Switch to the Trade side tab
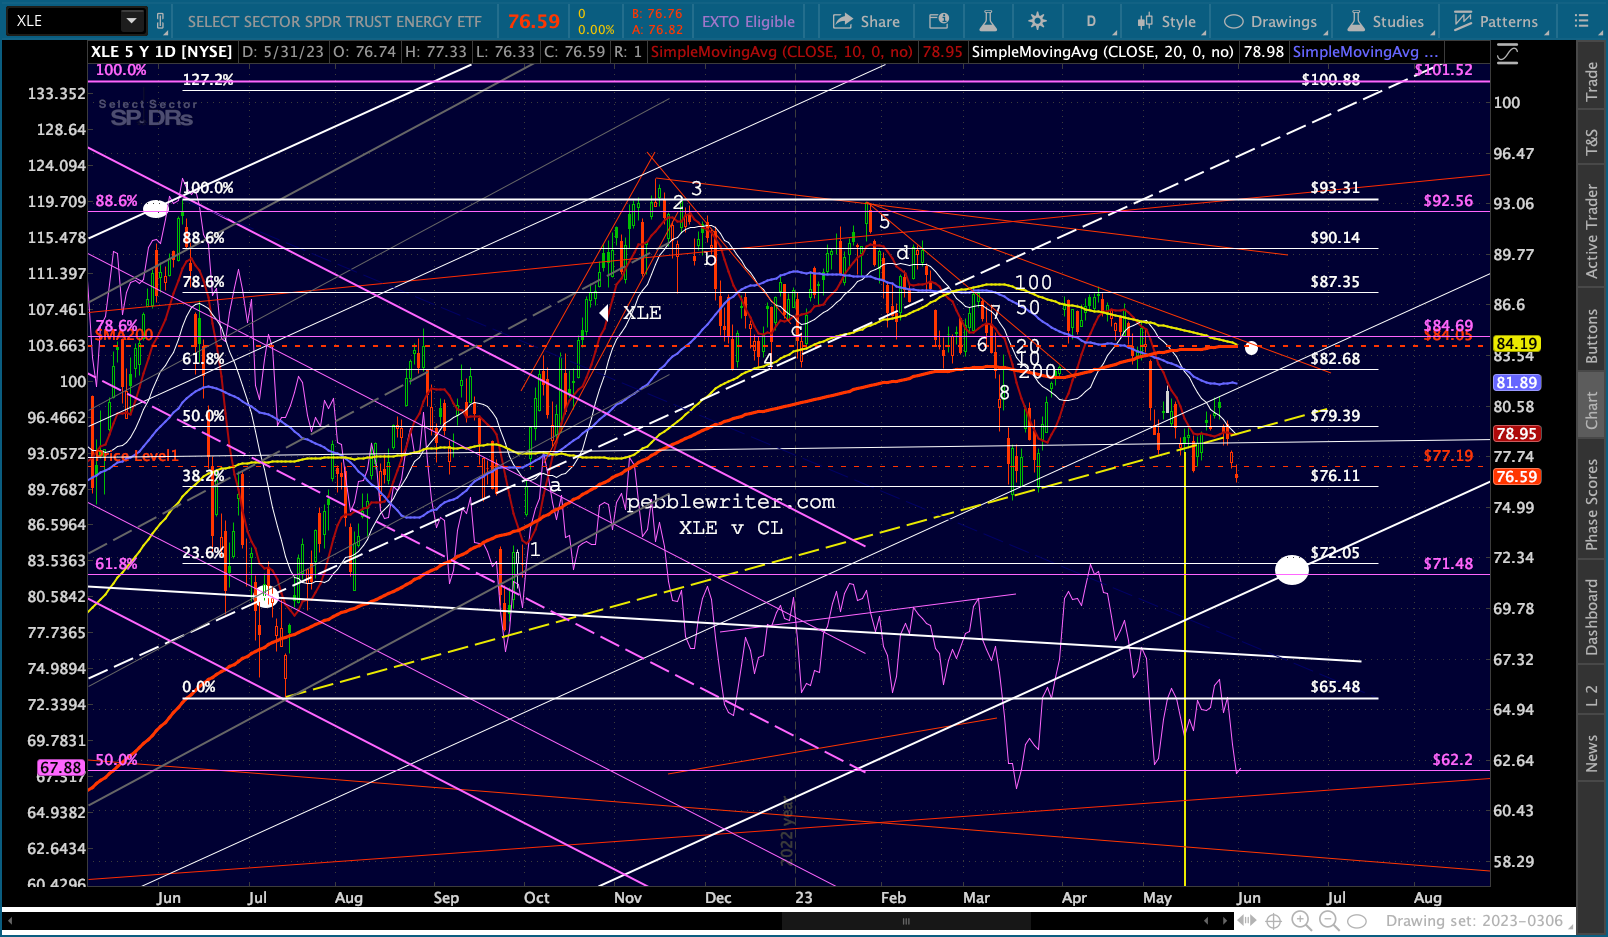 point(1592,81)
